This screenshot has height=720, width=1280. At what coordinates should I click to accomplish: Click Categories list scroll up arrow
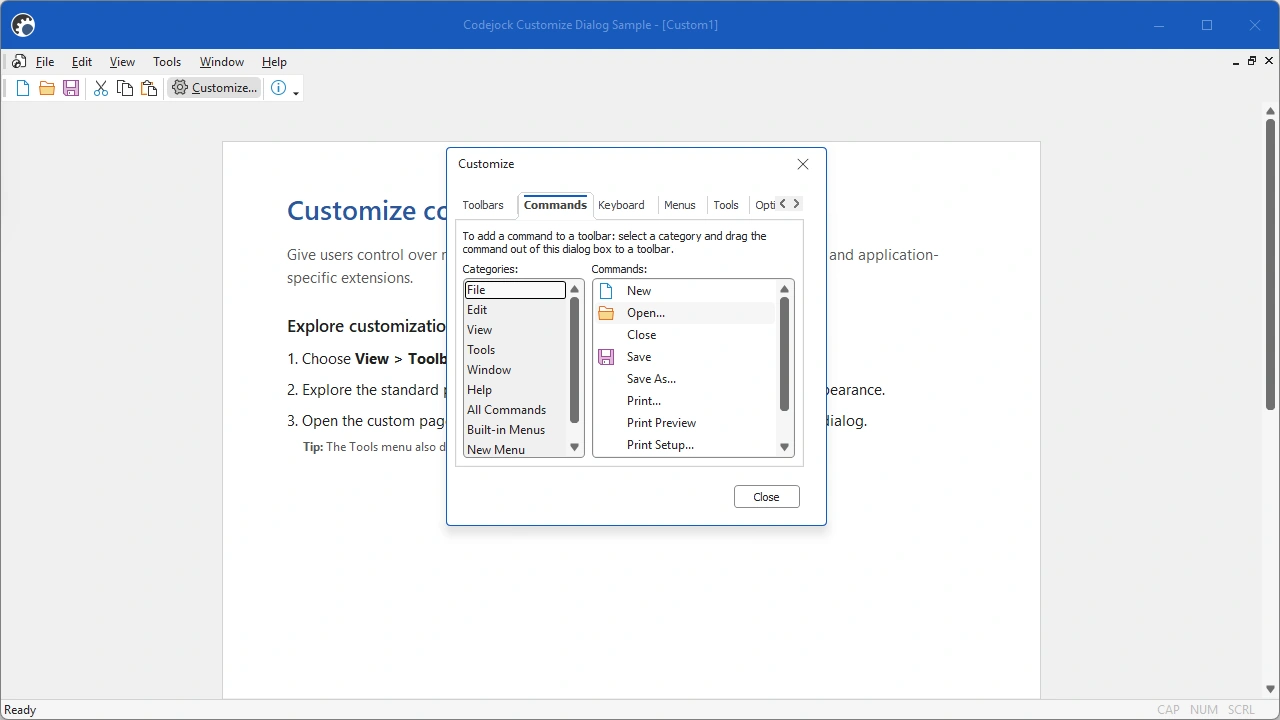[574, 289]
